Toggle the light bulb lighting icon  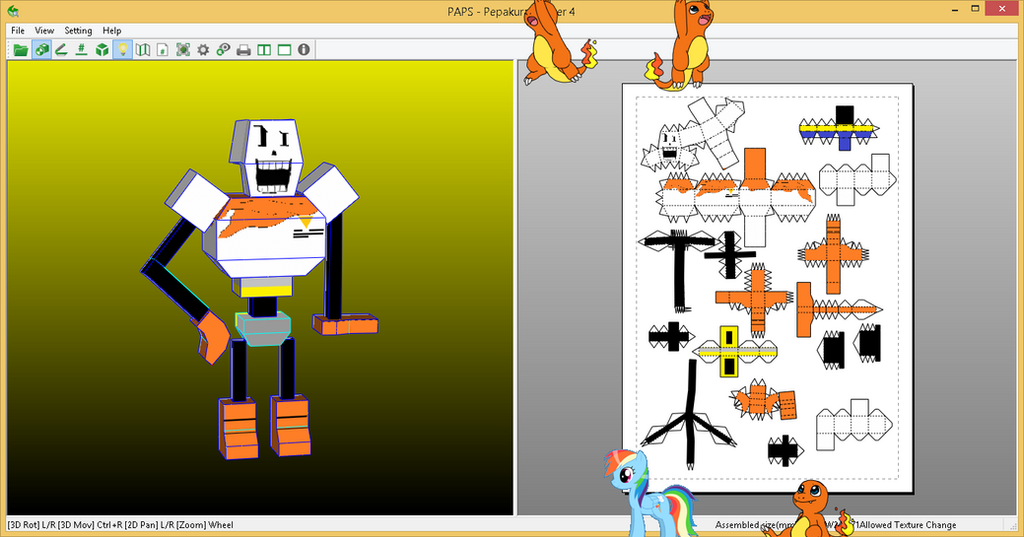coord(122,50)
